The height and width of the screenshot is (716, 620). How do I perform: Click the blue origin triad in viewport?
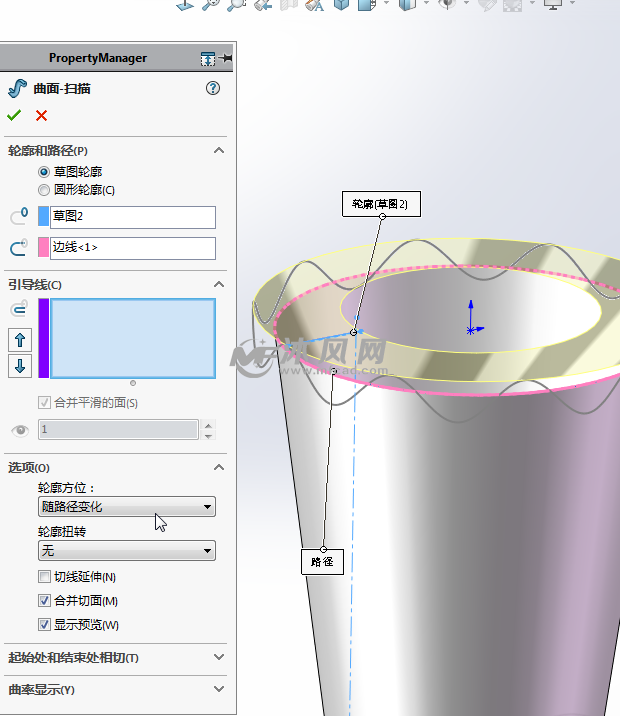click(473, 318)
